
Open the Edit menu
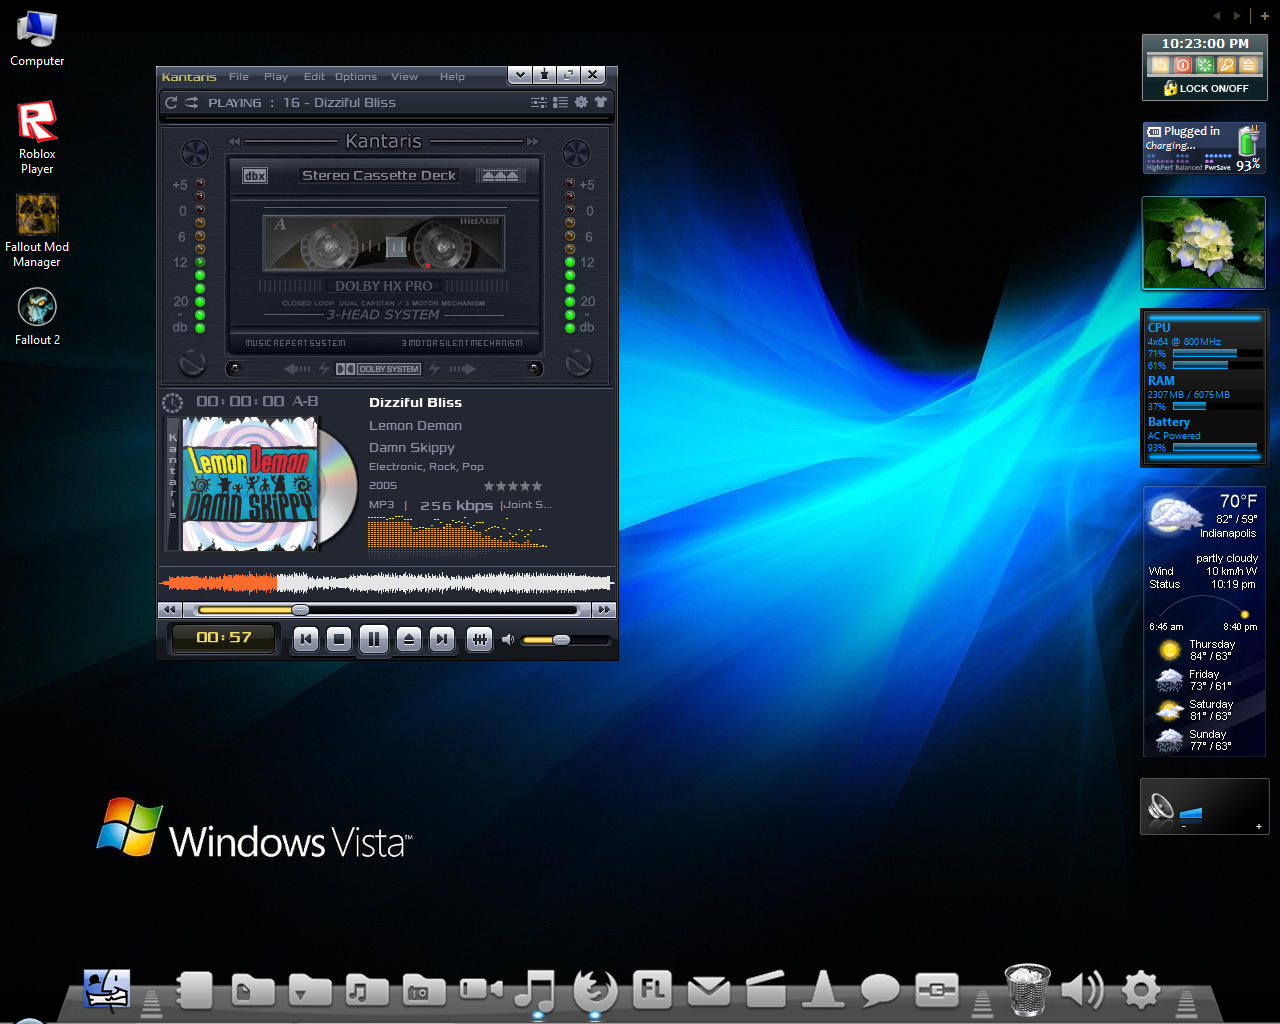[314, 76]
